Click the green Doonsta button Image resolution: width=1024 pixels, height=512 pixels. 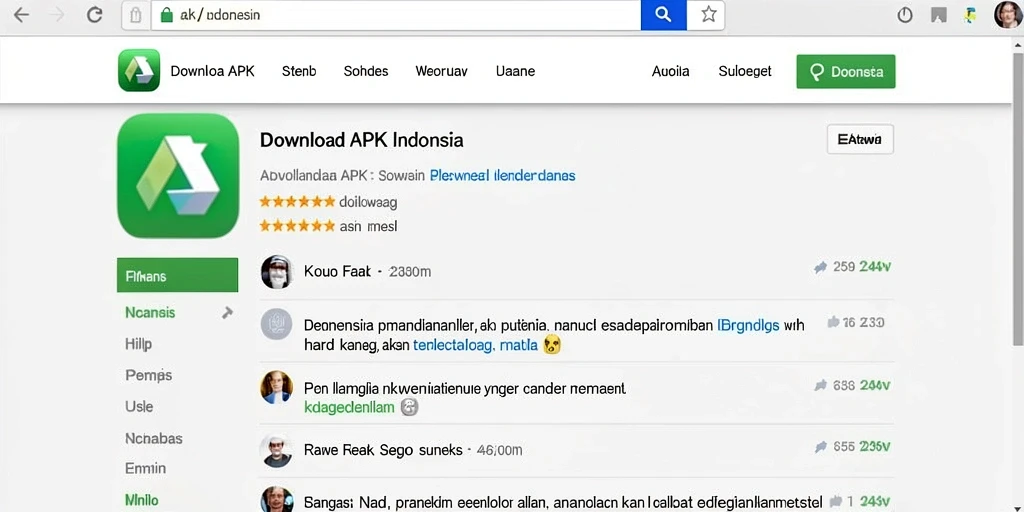(846, 71)
